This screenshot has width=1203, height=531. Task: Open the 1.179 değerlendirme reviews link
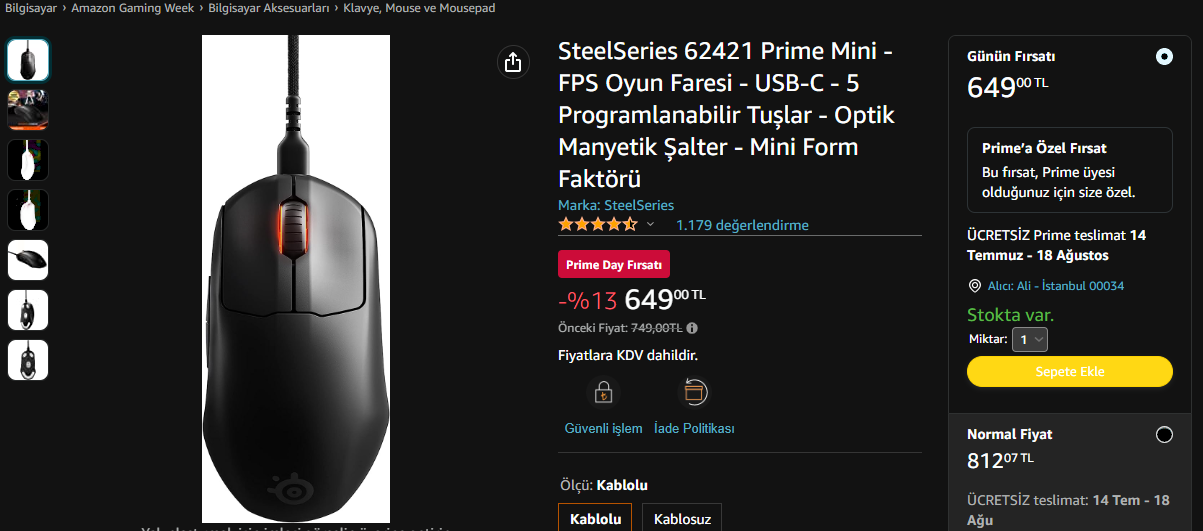[x=742, y=225]
